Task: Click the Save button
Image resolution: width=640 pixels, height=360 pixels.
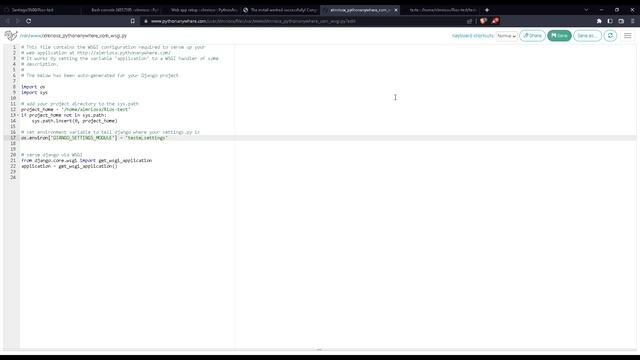Action: pos(559,36)
